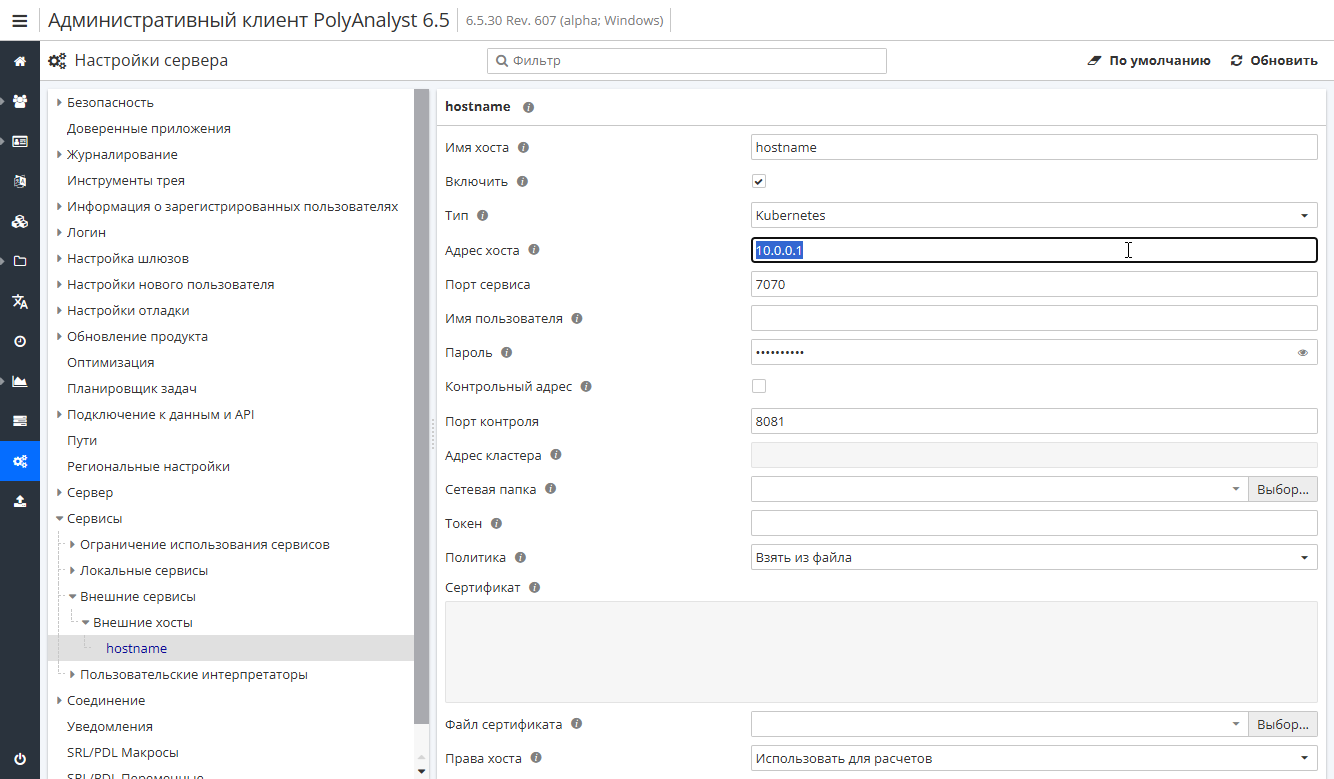Viewport: 1334px width, 779px height.
Task: Open the Файл сертификата combo box arrow
Action: coord(1236,723)
